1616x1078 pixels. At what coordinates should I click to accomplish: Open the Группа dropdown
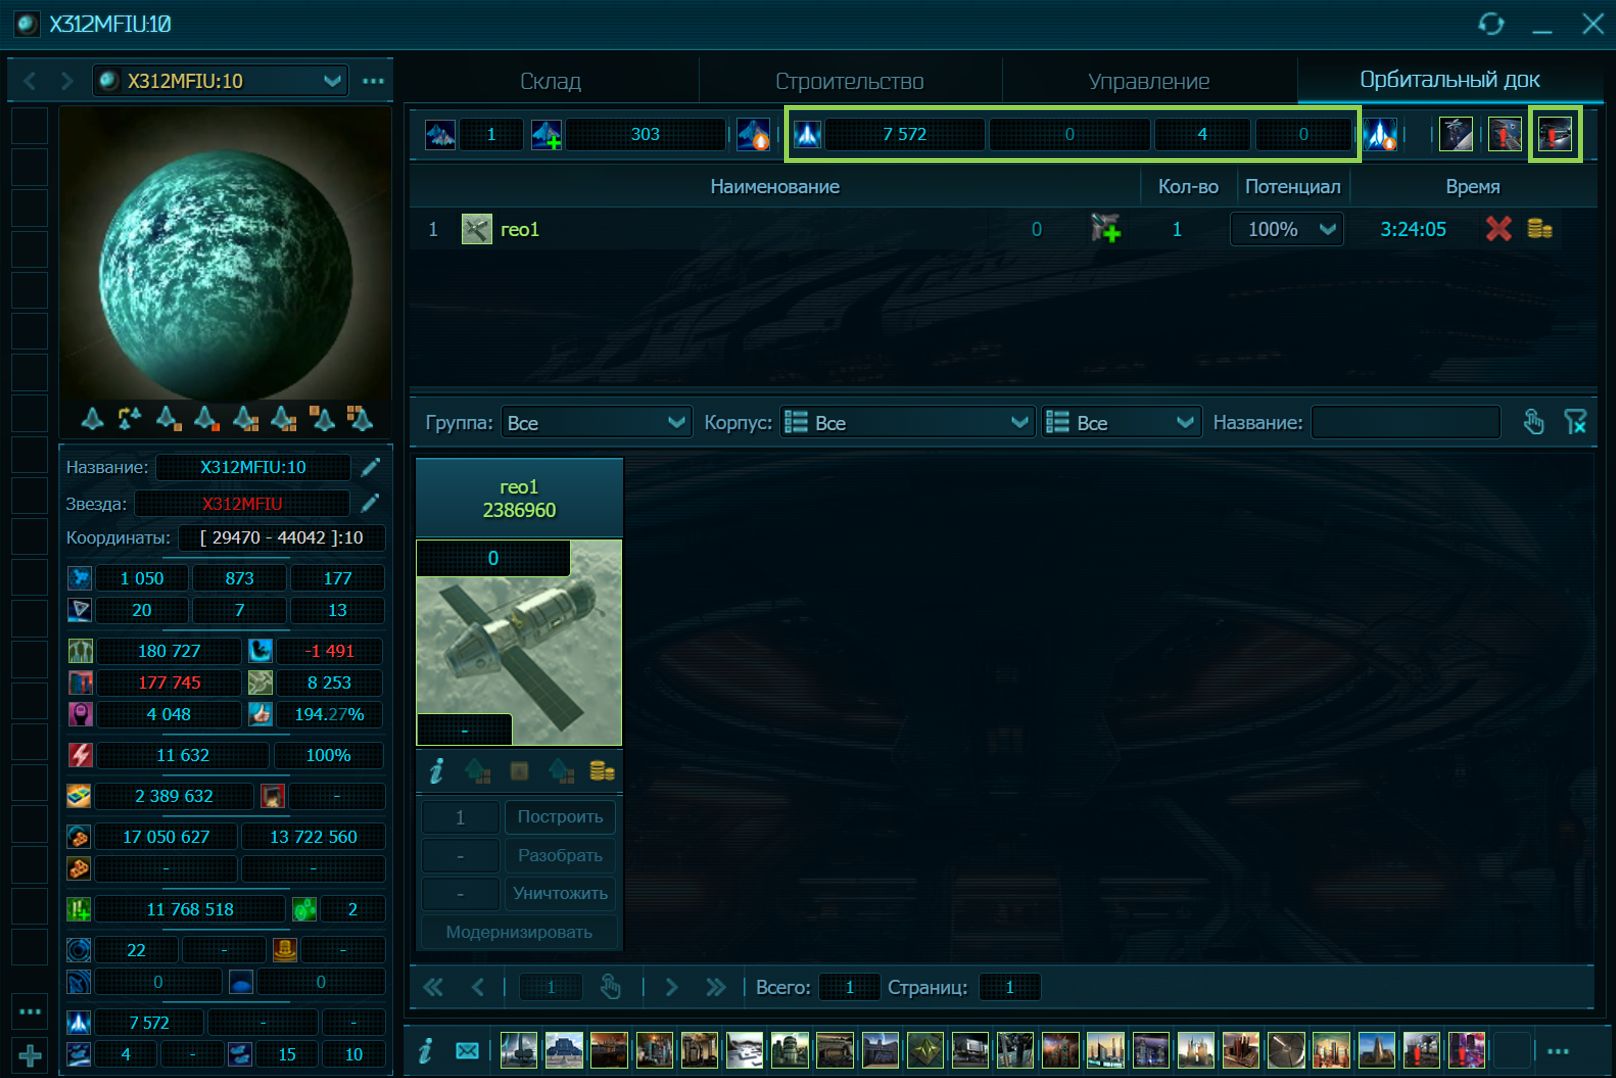pyautogui.click(x=595, y=423)
